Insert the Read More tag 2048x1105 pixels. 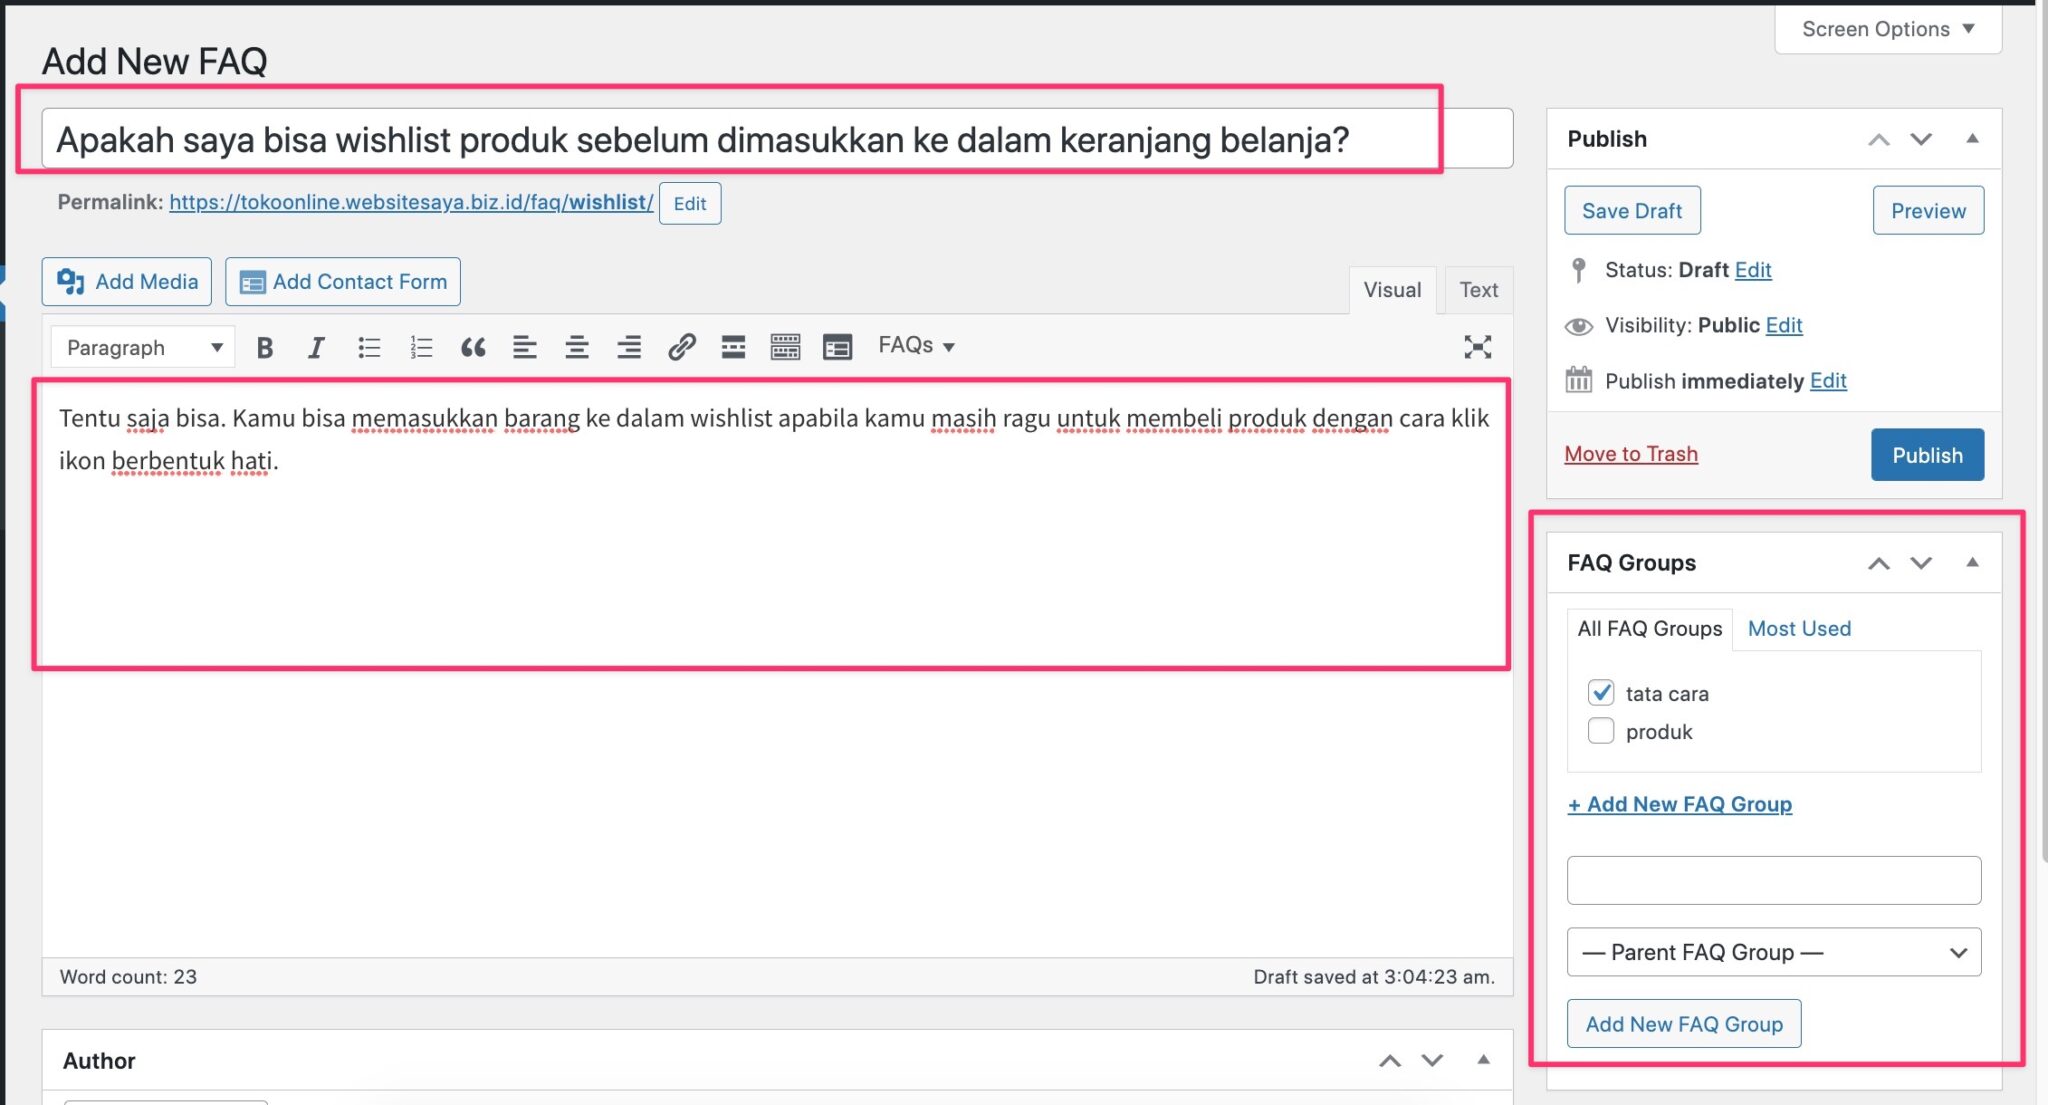(734, 346)
